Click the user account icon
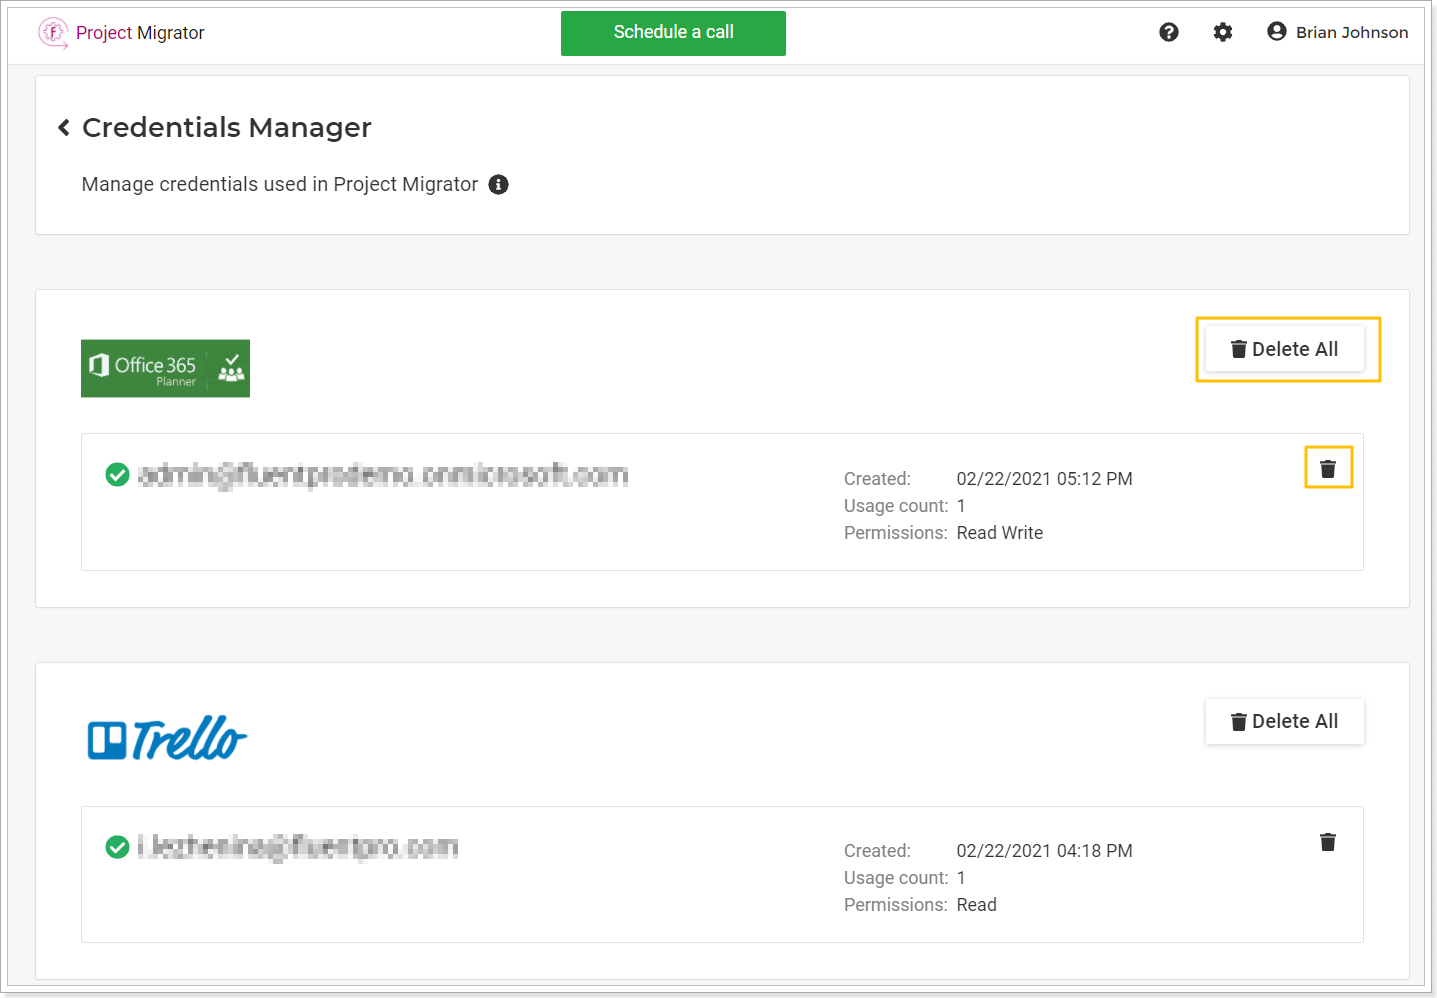The height and width of the screenshot is (998, 1437). point(1276,31)
